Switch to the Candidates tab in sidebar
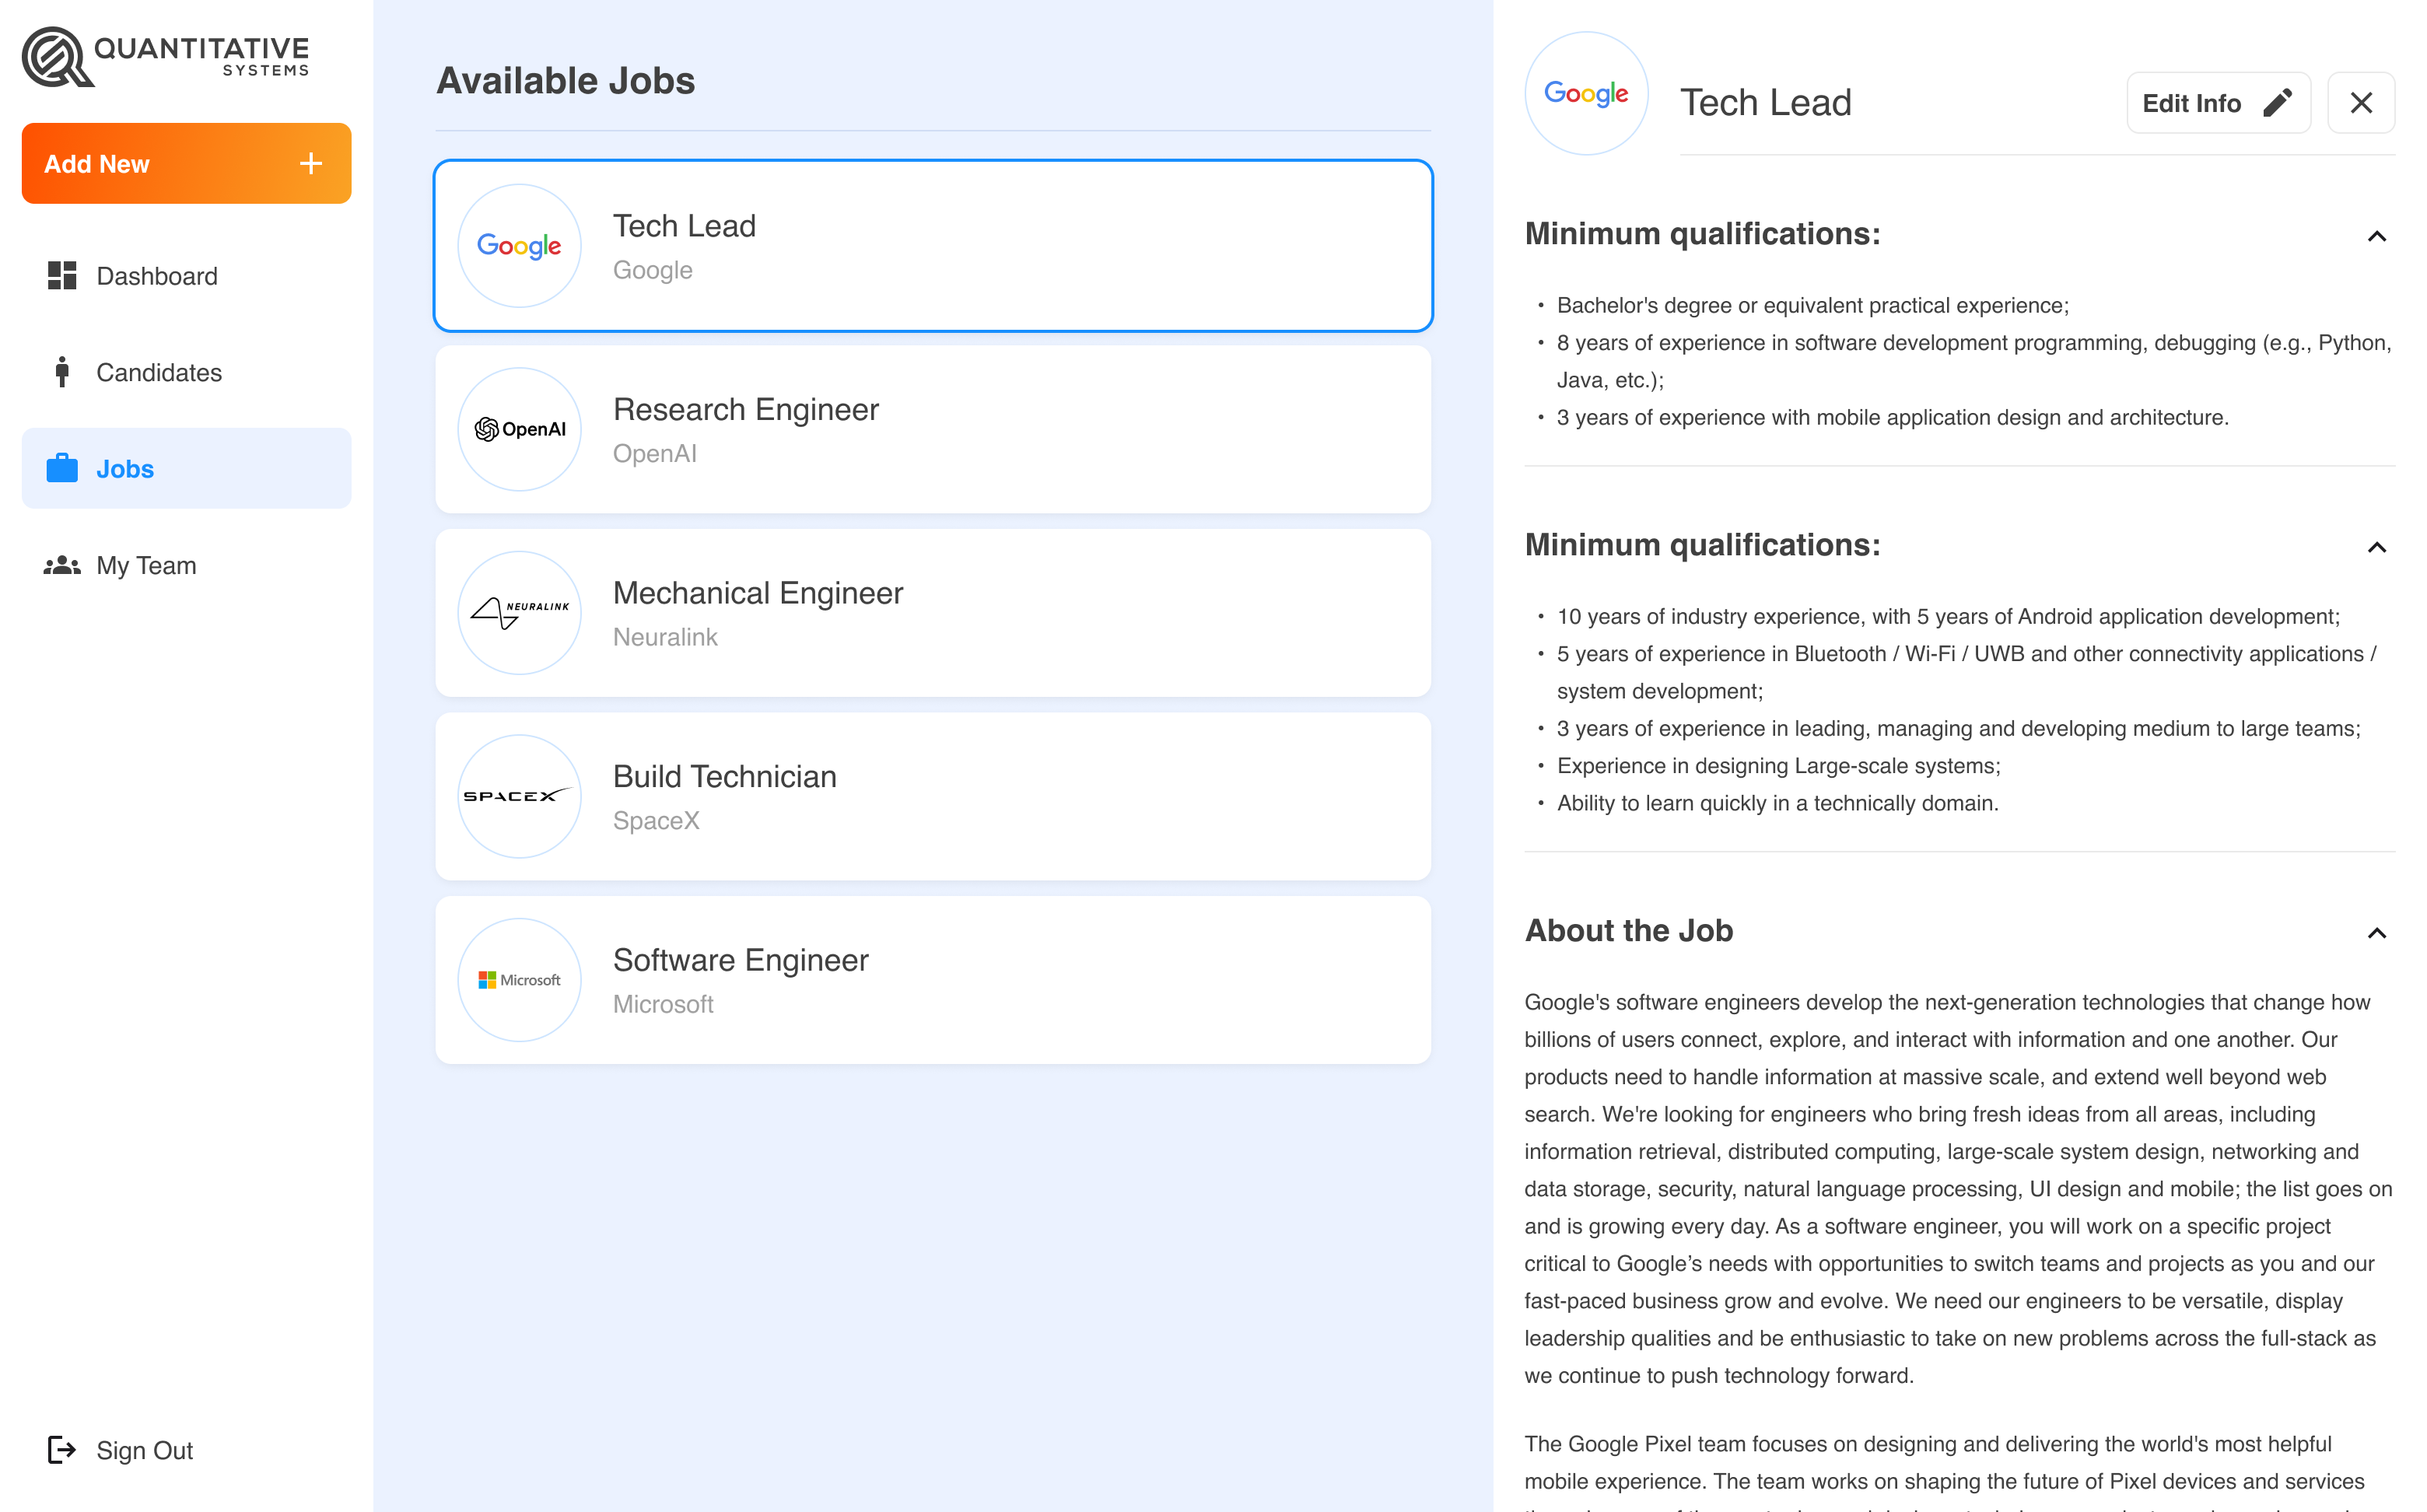Screen dimensions: 2427x1512 coord(159,372)
